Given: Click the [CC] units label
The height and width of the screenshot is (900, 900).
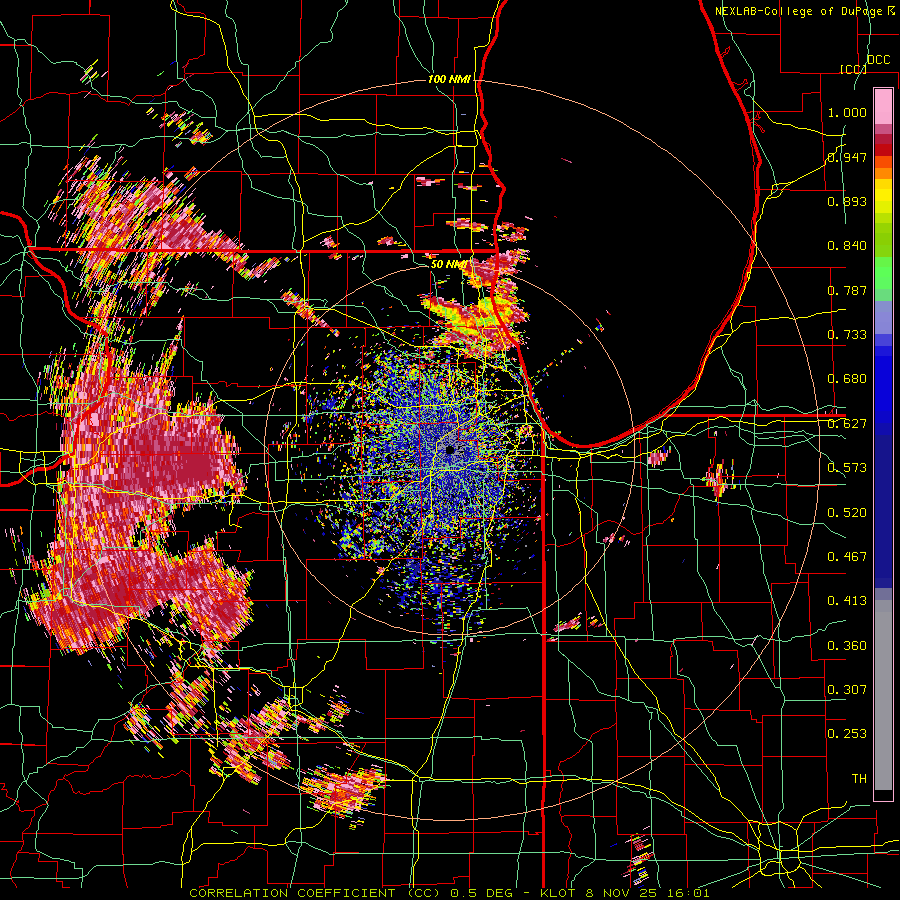Looking at the screenshot, I should (x=853, y=69).
